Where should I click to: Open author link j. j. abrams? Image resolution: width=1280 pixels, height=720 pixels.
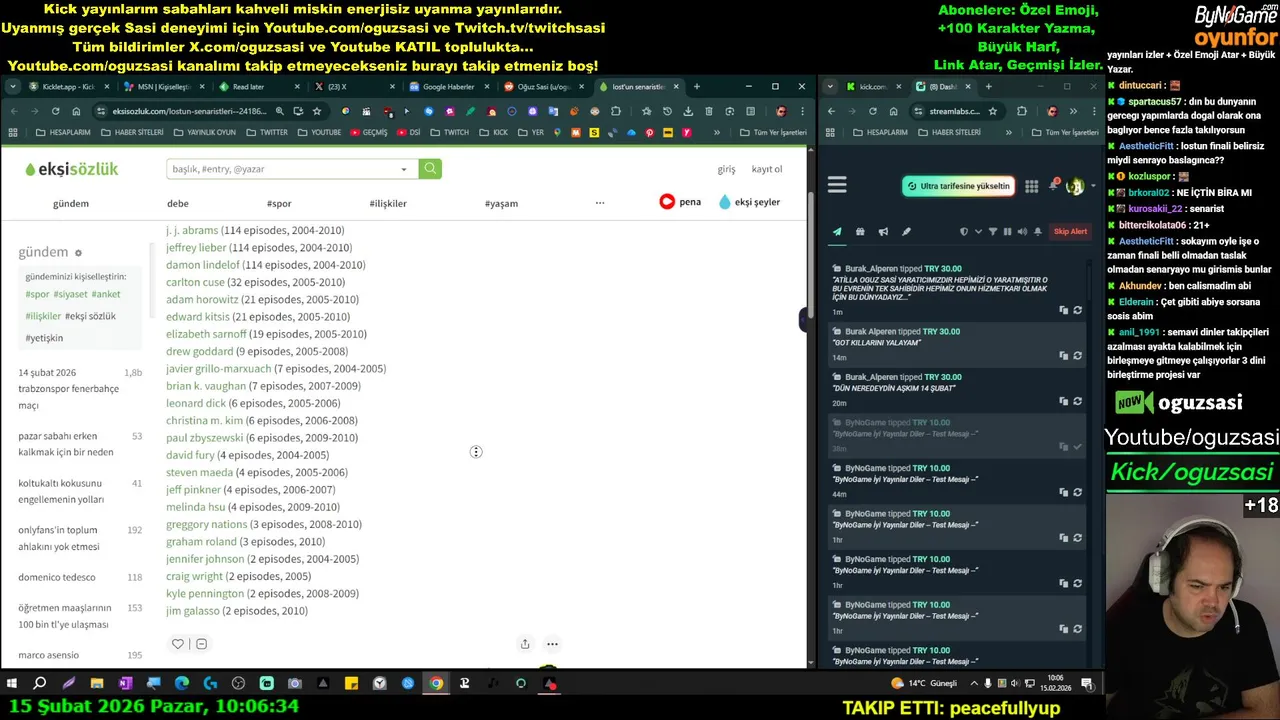[x=192, y=230]
